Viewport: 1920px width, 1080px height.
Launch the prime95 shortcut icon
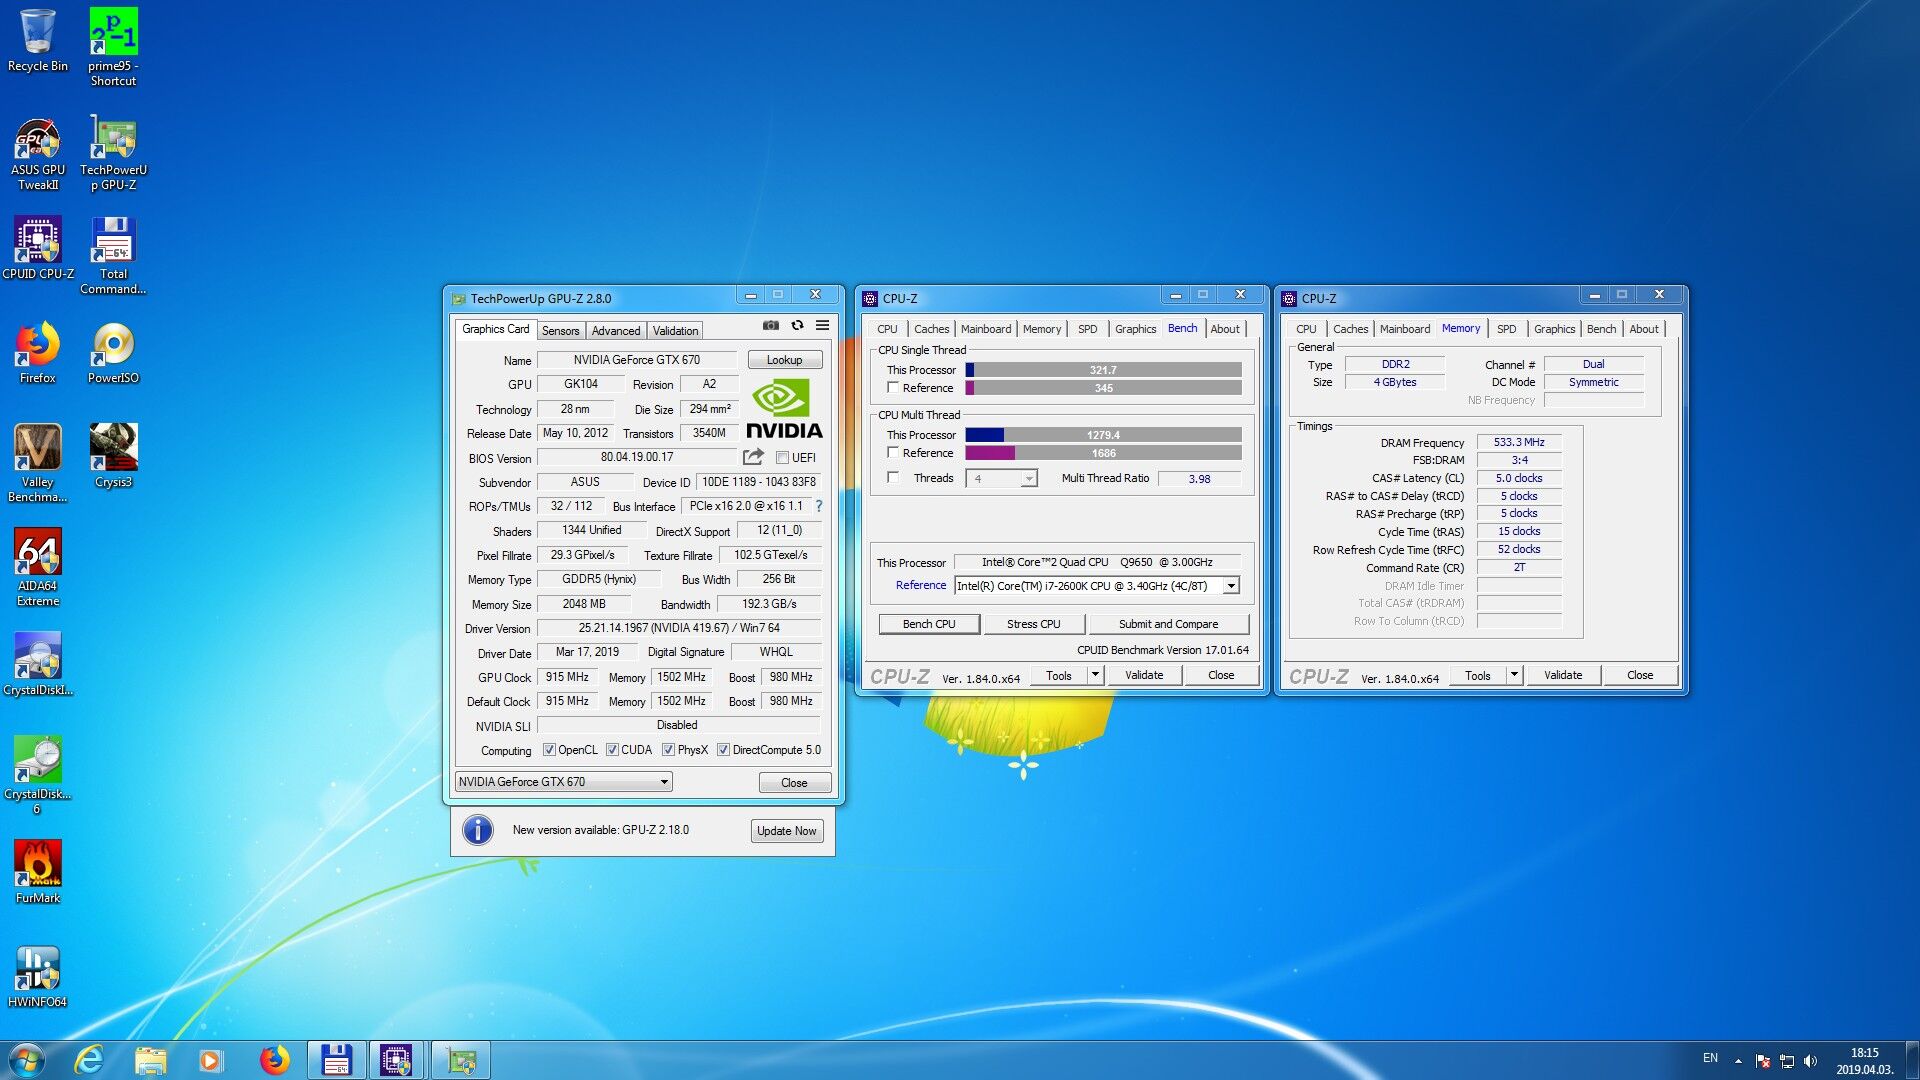point(113,46)
